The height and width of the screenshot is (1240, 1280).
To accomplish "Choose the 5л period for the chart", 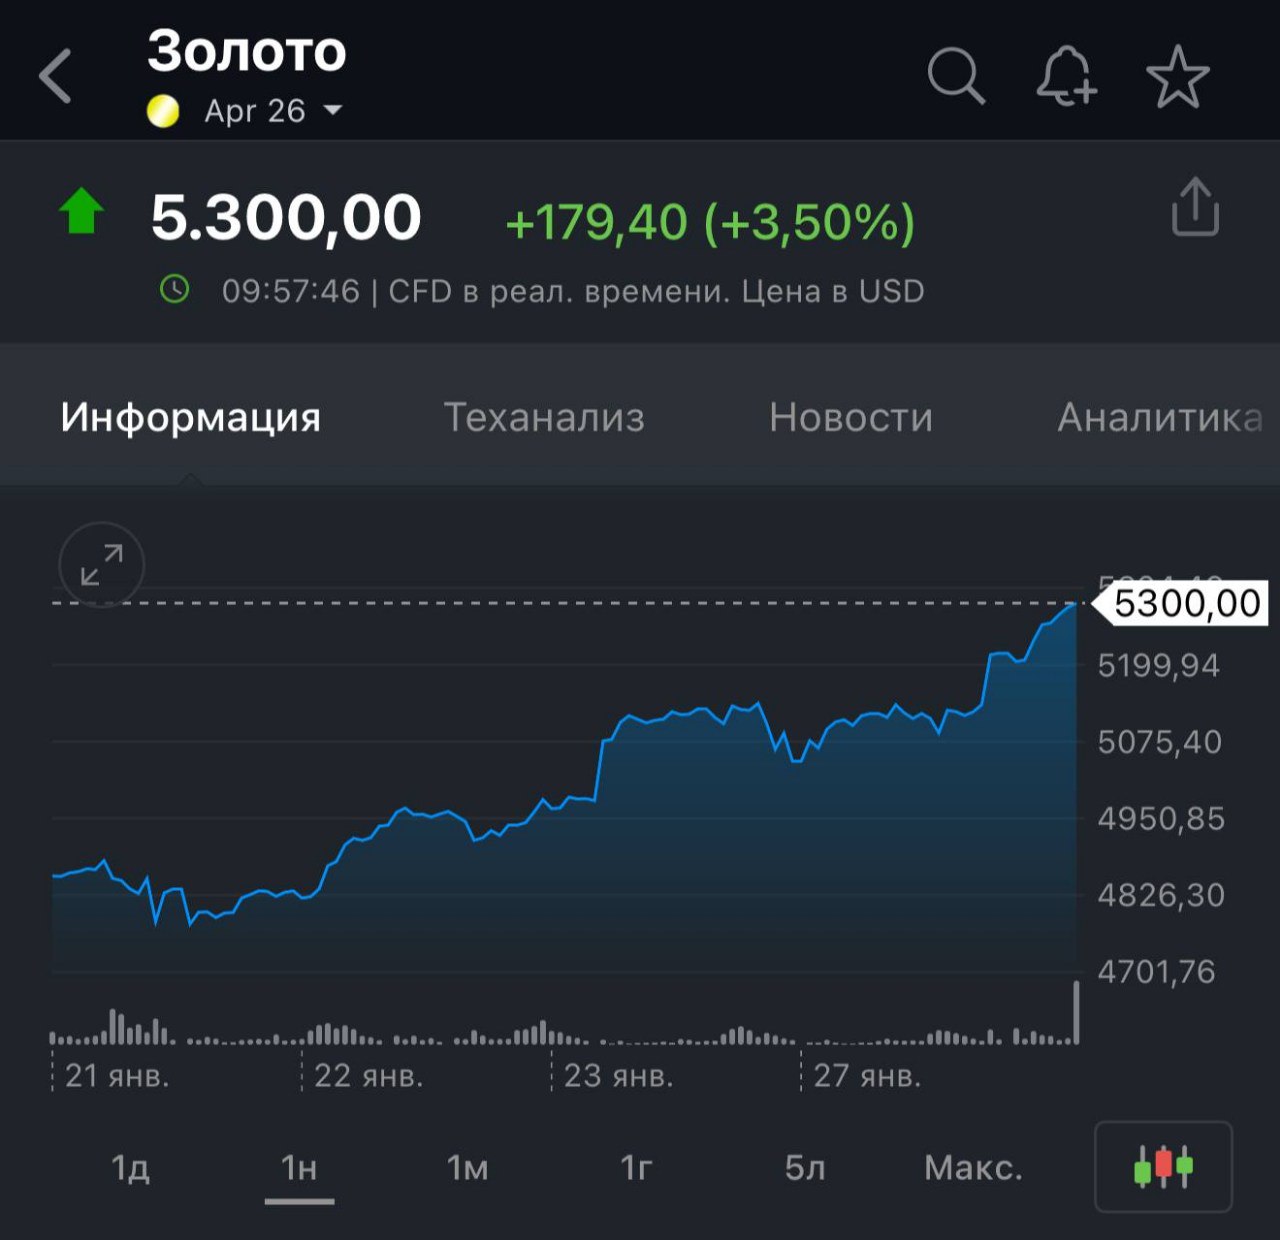I will click(808, 1167).
